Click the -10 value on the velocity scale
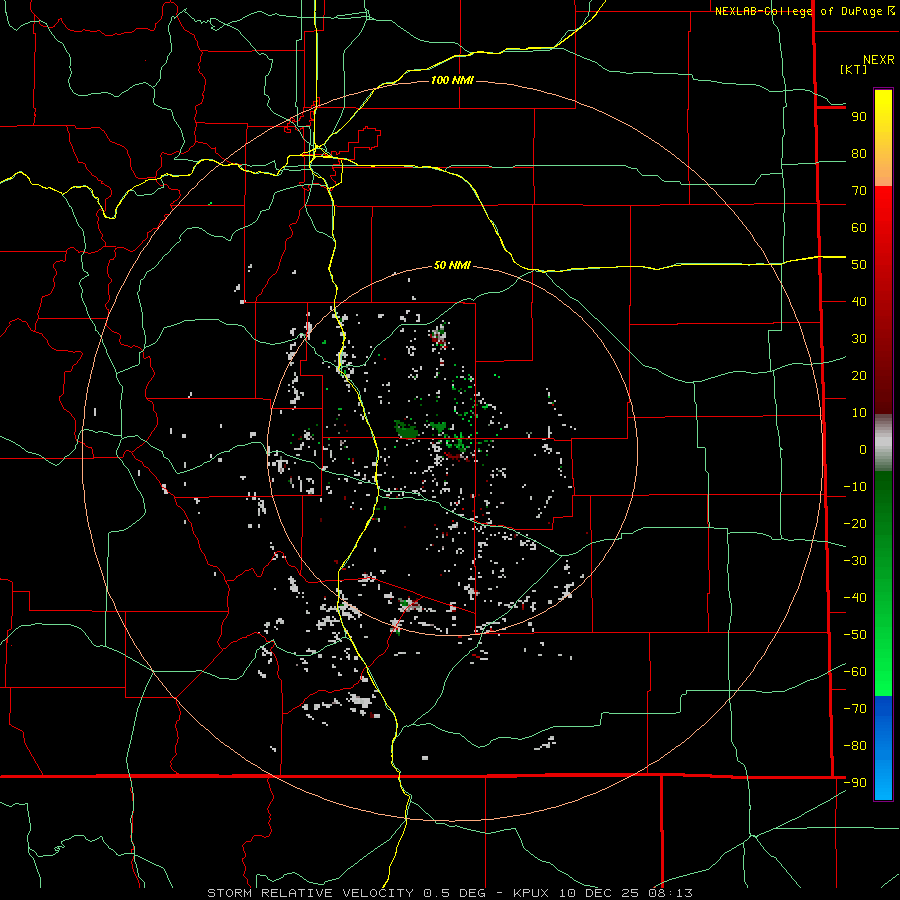 coord(855,487)
